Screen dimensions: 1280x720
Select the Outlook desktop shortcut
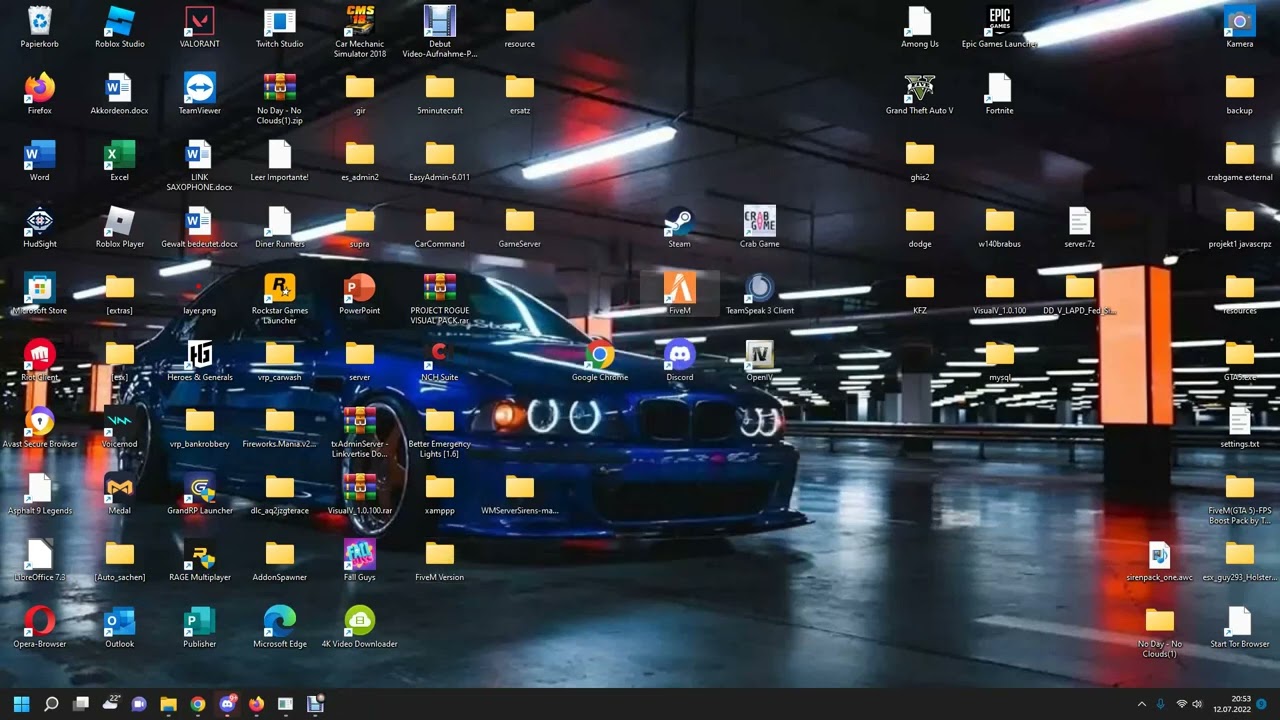(120, 628)
